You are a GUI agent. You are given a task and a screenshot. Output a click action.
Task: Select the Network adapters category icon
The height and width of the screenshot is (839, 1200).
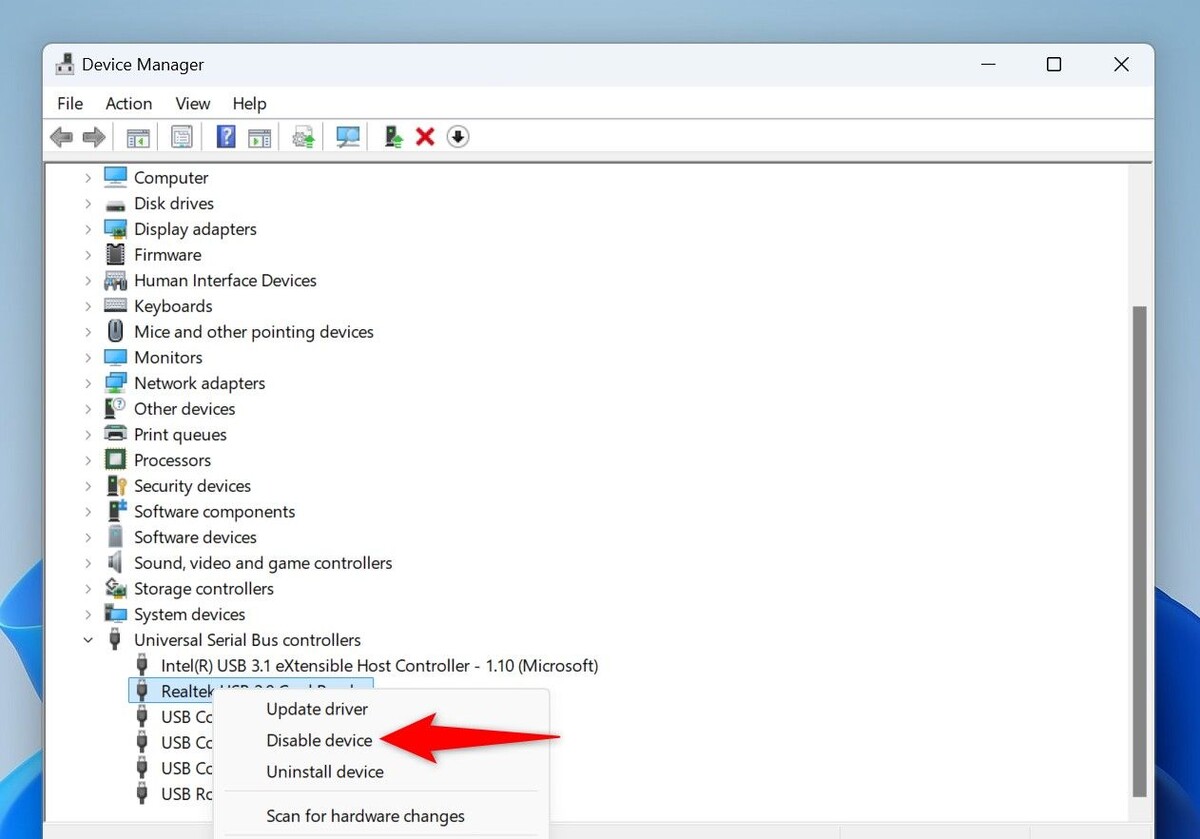(x=116, y=383)
